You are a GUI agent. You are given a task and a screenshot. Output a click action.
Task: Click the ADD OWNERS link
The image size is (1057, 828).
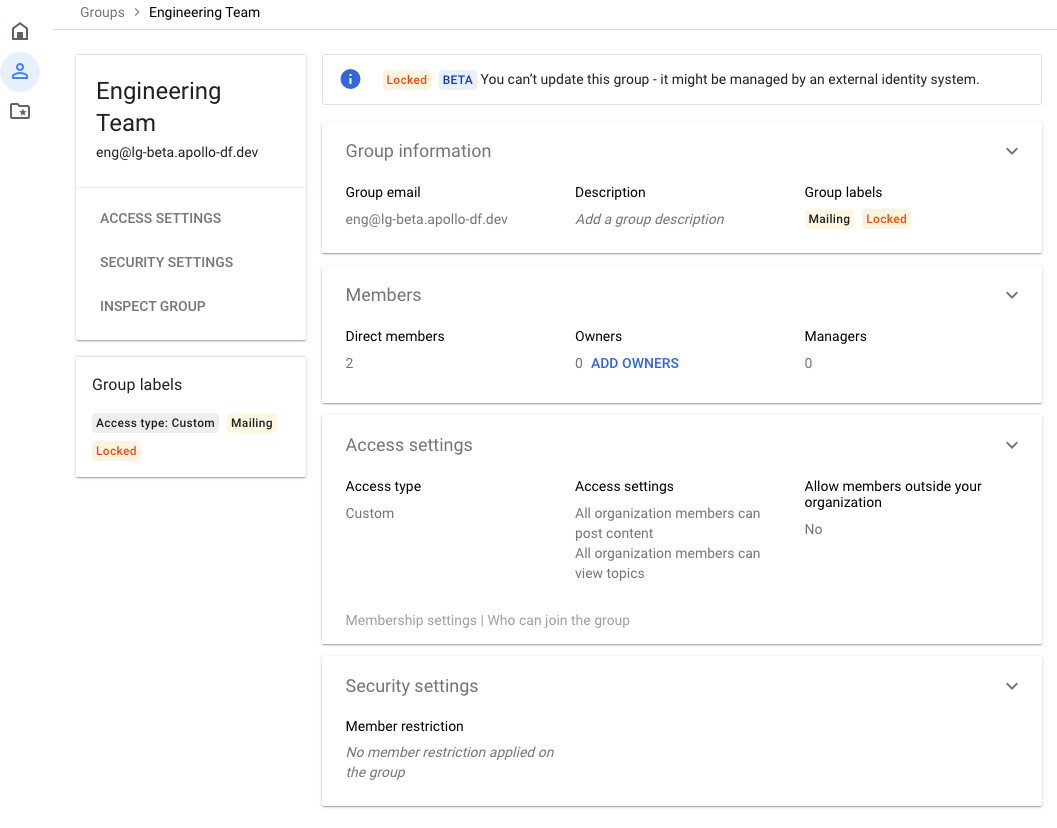point(635,363)
